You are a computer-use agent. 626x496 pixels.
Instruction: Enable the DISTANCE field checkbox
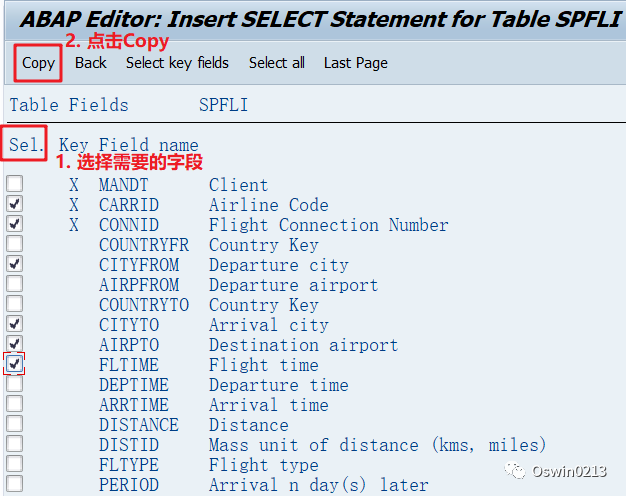(x=15, y=424)
